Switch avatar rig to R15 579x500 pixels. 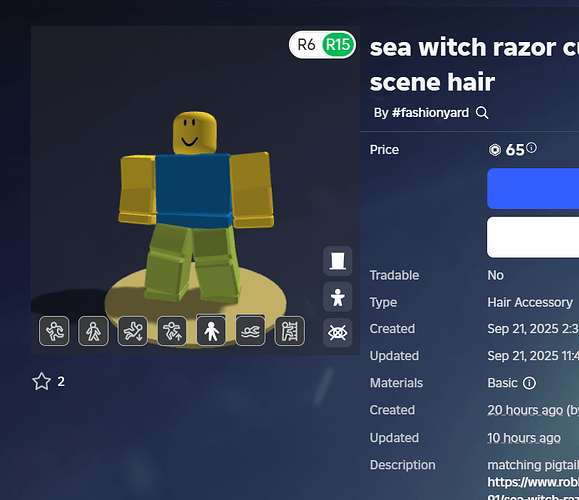coord(338,45)
